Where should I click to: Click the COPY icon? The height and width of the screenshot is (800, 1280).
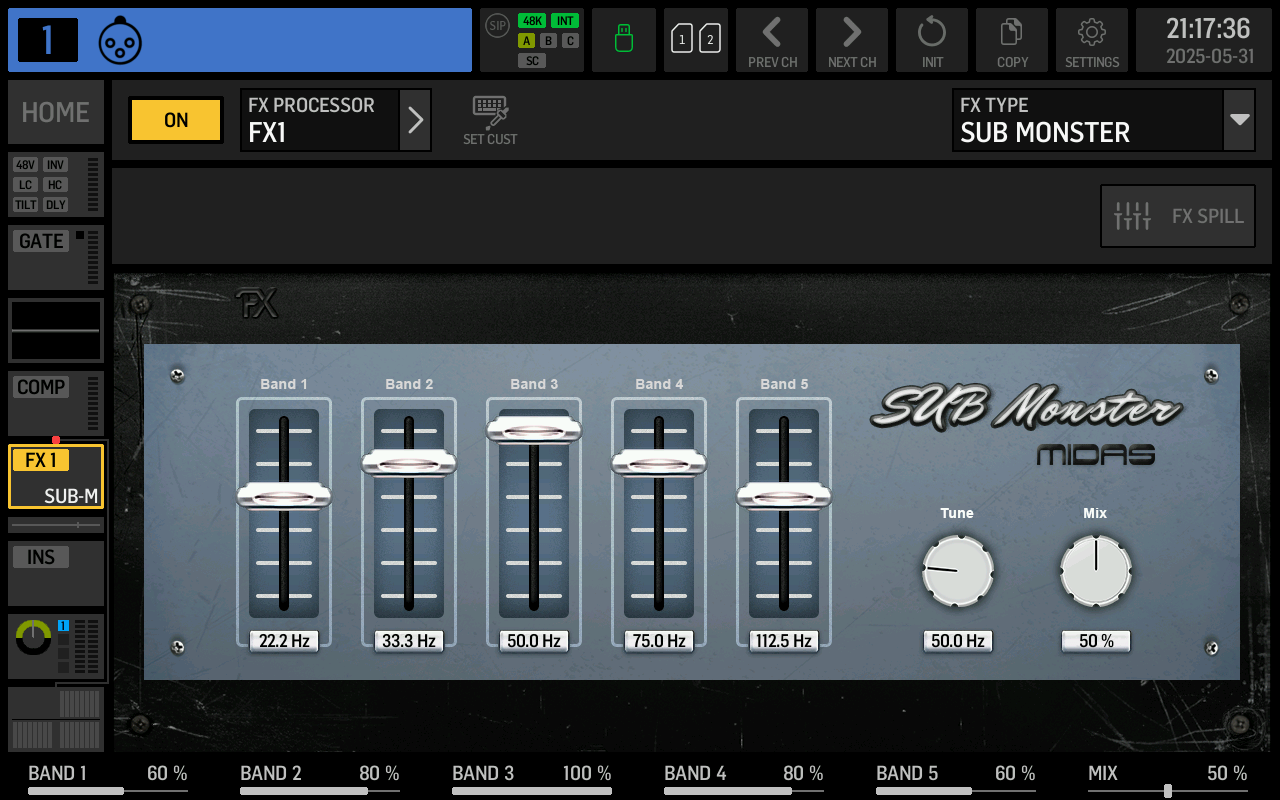click(1012, 41)
